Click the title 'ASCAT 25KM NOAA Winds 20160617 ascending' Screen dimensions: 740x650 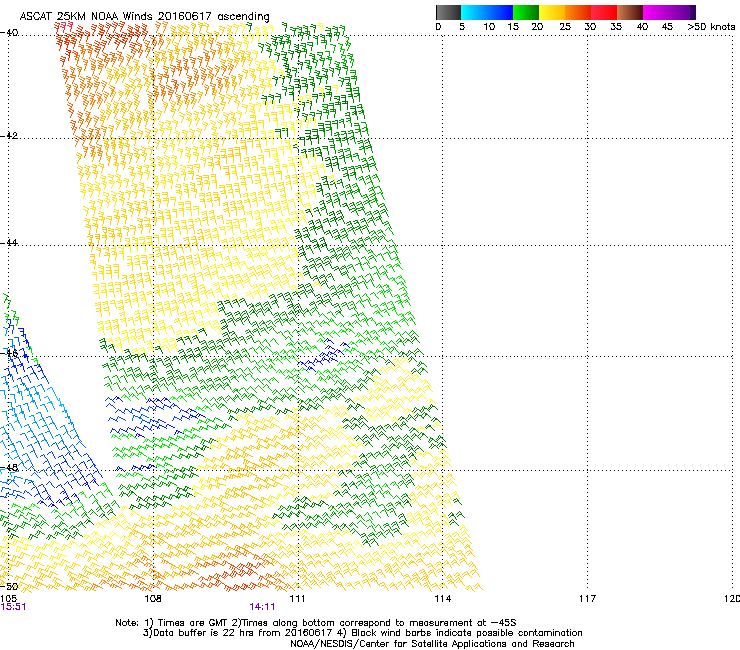tap(144, 17)
